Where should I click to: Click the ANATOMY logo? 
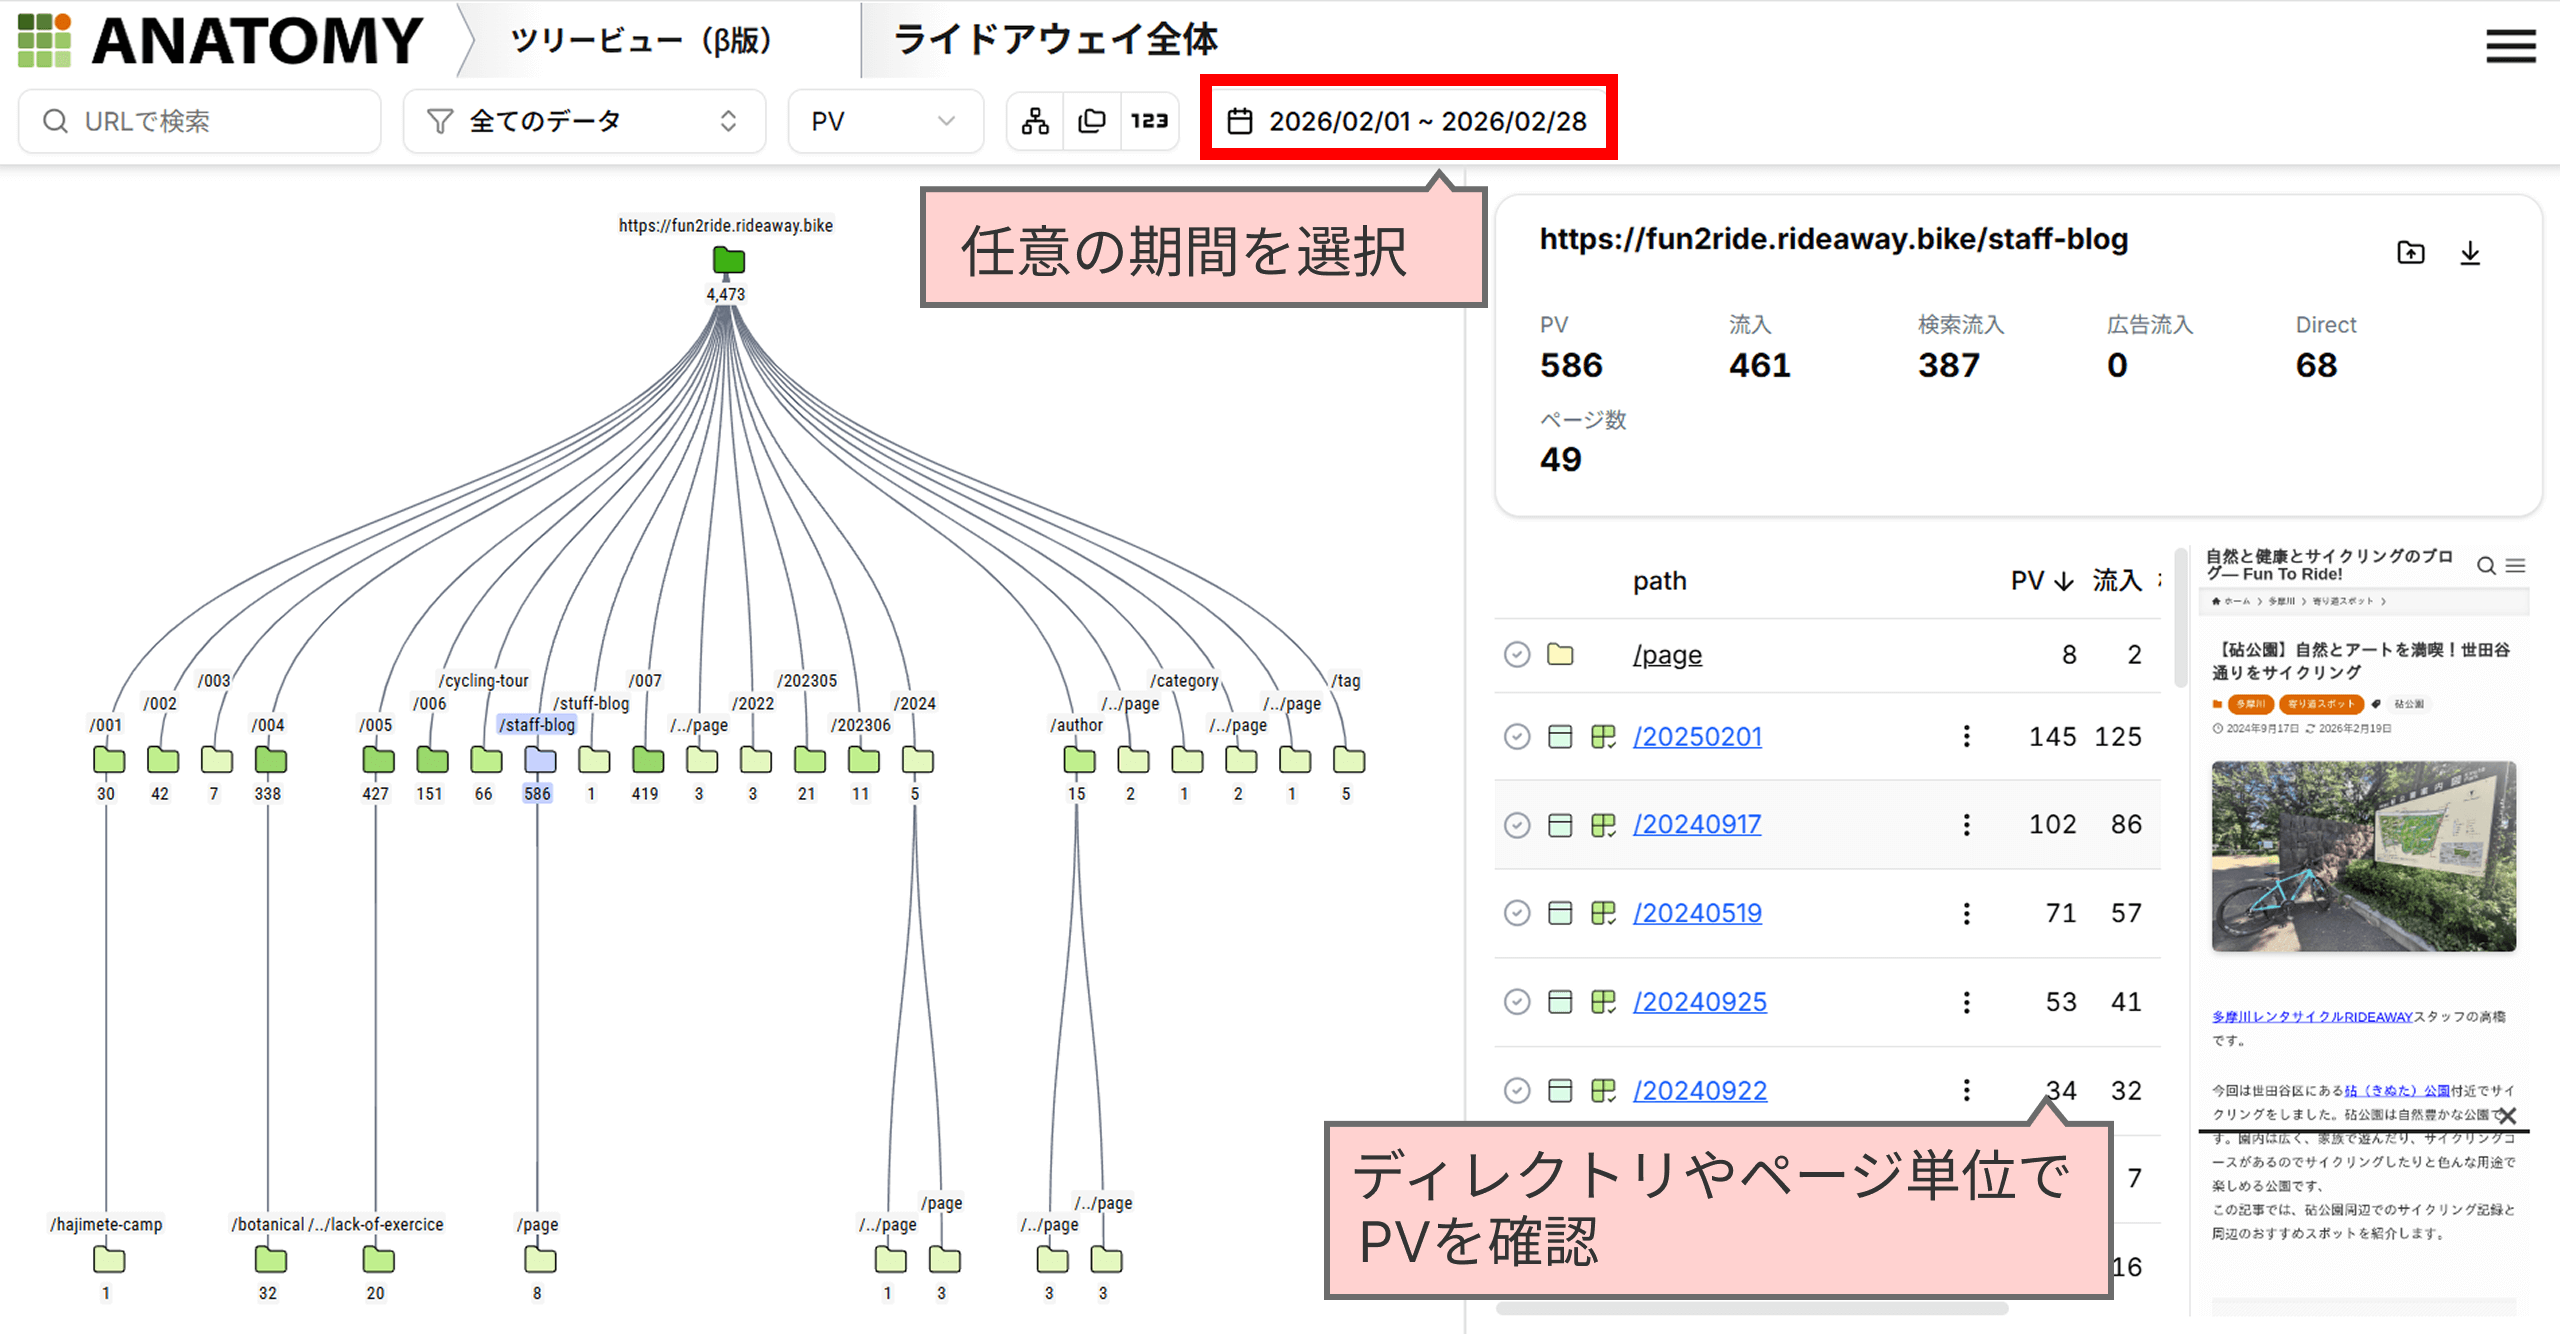(220, 40)
